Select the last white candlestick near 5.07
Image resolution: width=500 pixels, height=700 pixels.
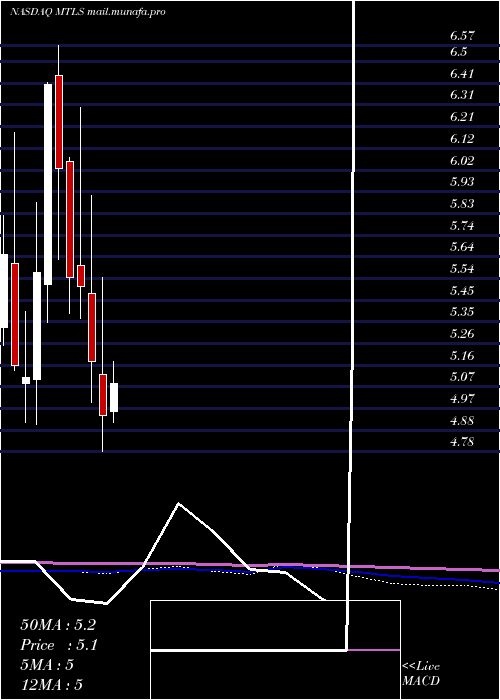point(114,397)
